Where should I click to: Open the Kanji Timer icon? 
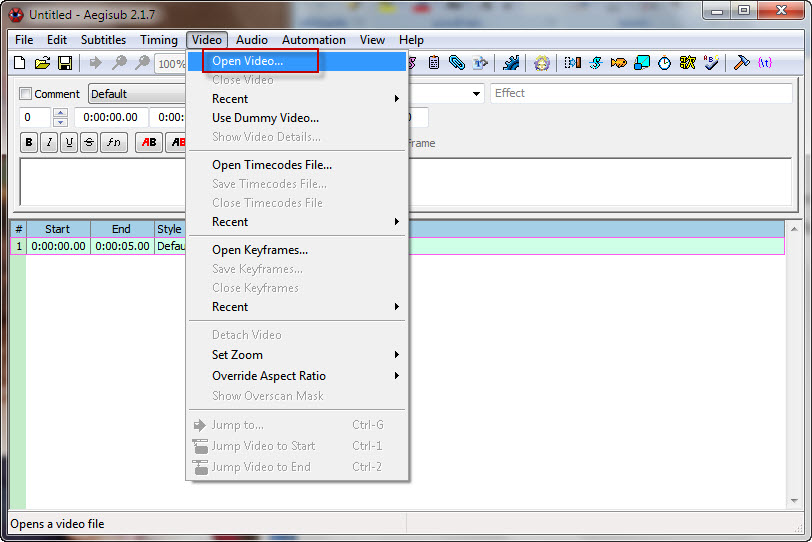[x=688, y=63]
